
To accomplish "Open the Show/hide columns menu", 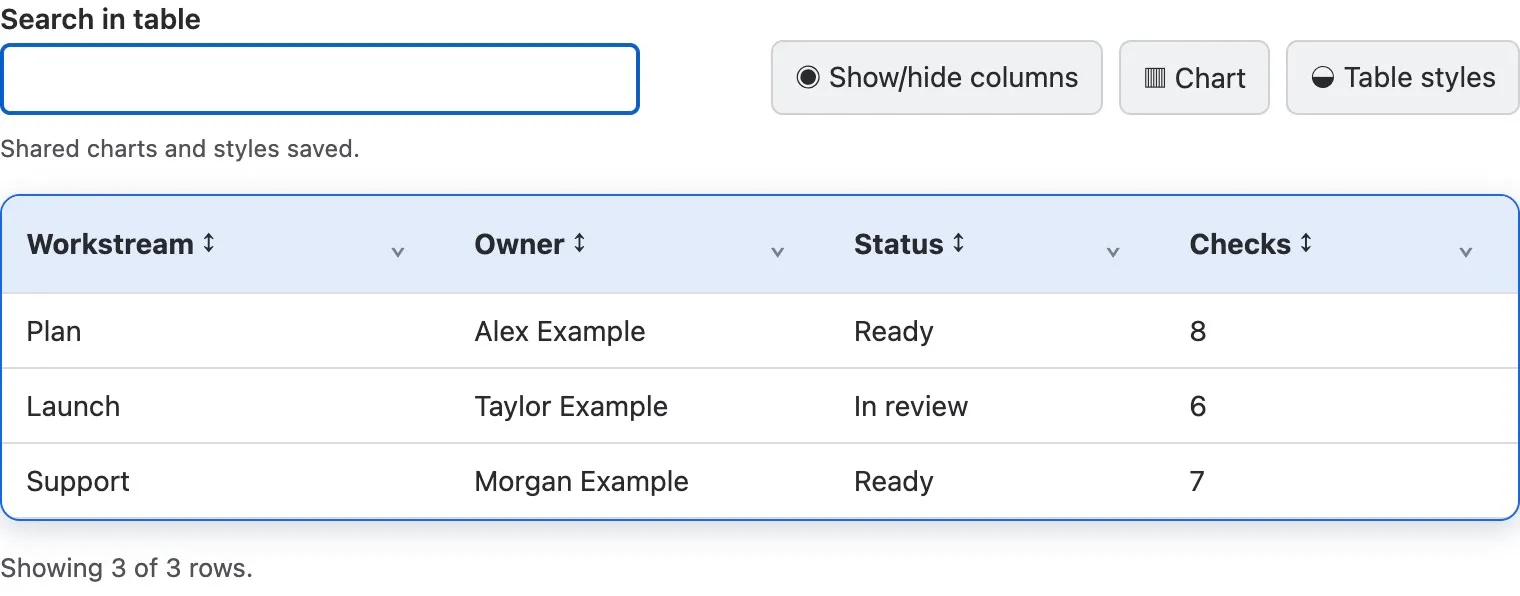I will coord(936,78).
